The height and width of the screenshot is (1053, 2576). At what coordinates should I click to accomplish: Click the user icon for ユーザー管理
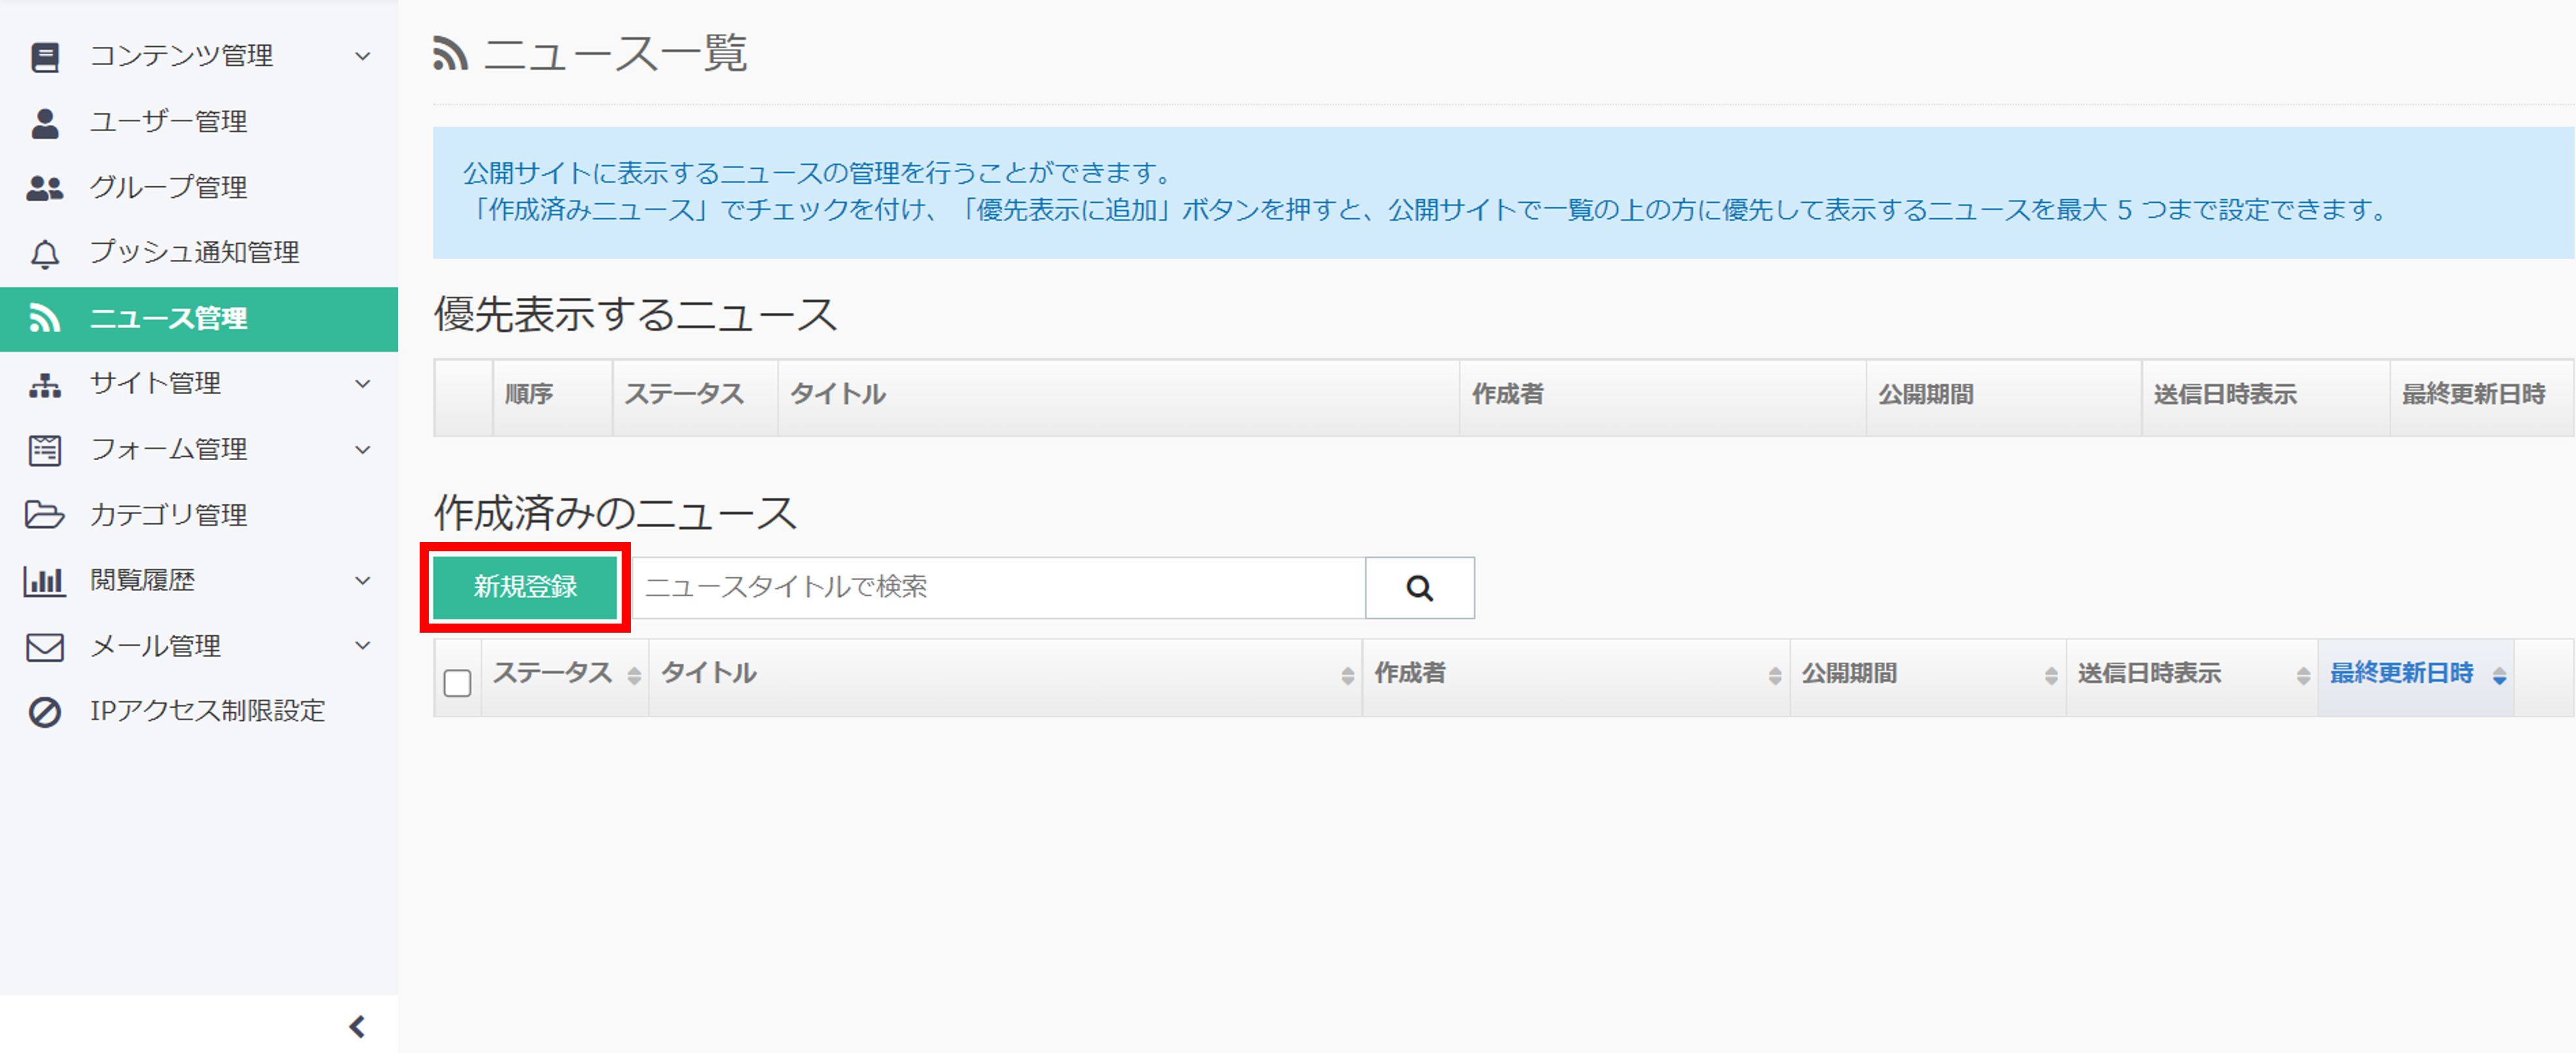[45, 123]
